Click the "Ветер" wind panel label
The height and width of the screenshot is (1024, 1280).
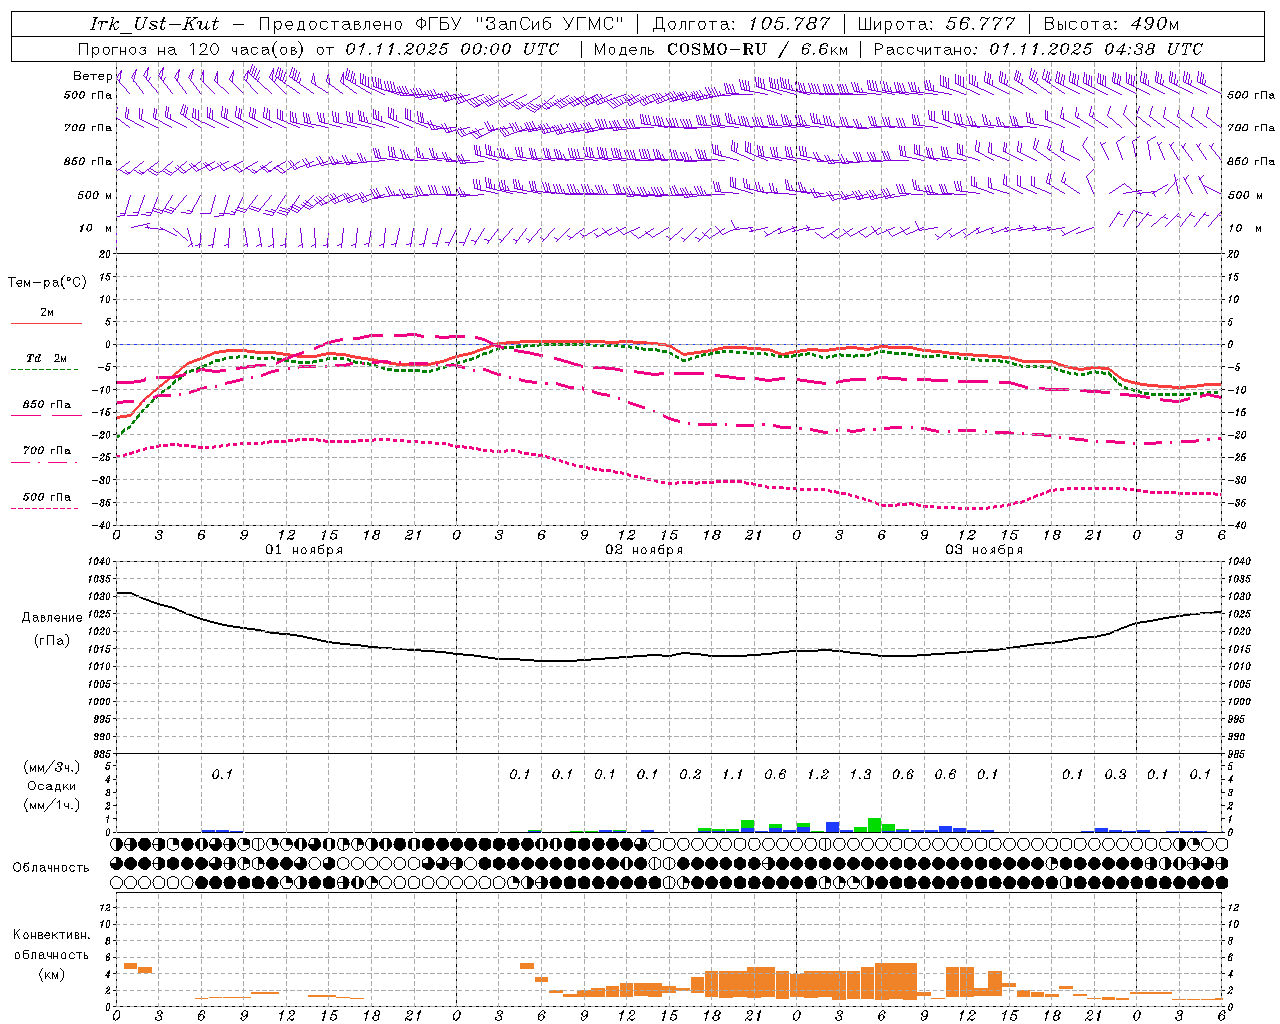(92, 76)
